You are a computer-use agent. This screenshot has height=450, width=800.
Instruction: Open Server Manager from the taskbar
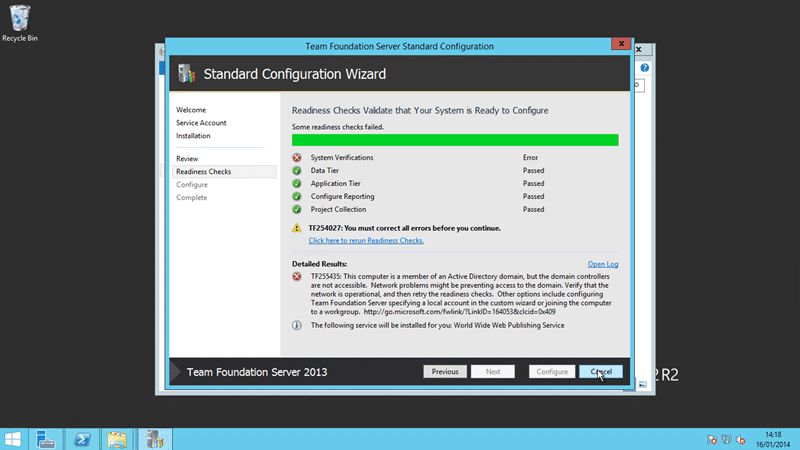point(45,439)
